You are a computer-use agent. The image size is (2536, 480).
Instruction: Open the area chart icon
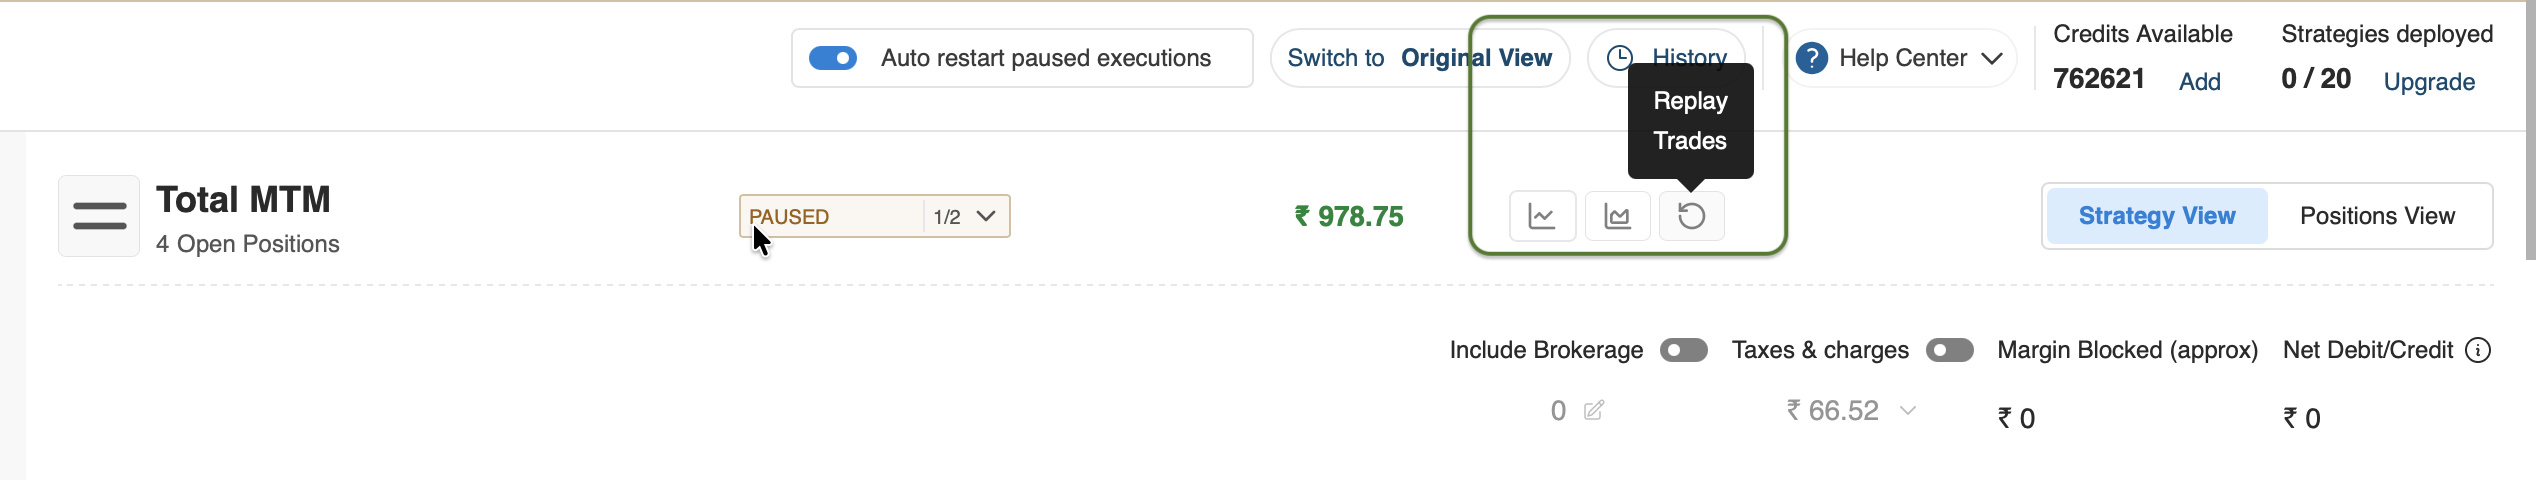point(1617,216)
